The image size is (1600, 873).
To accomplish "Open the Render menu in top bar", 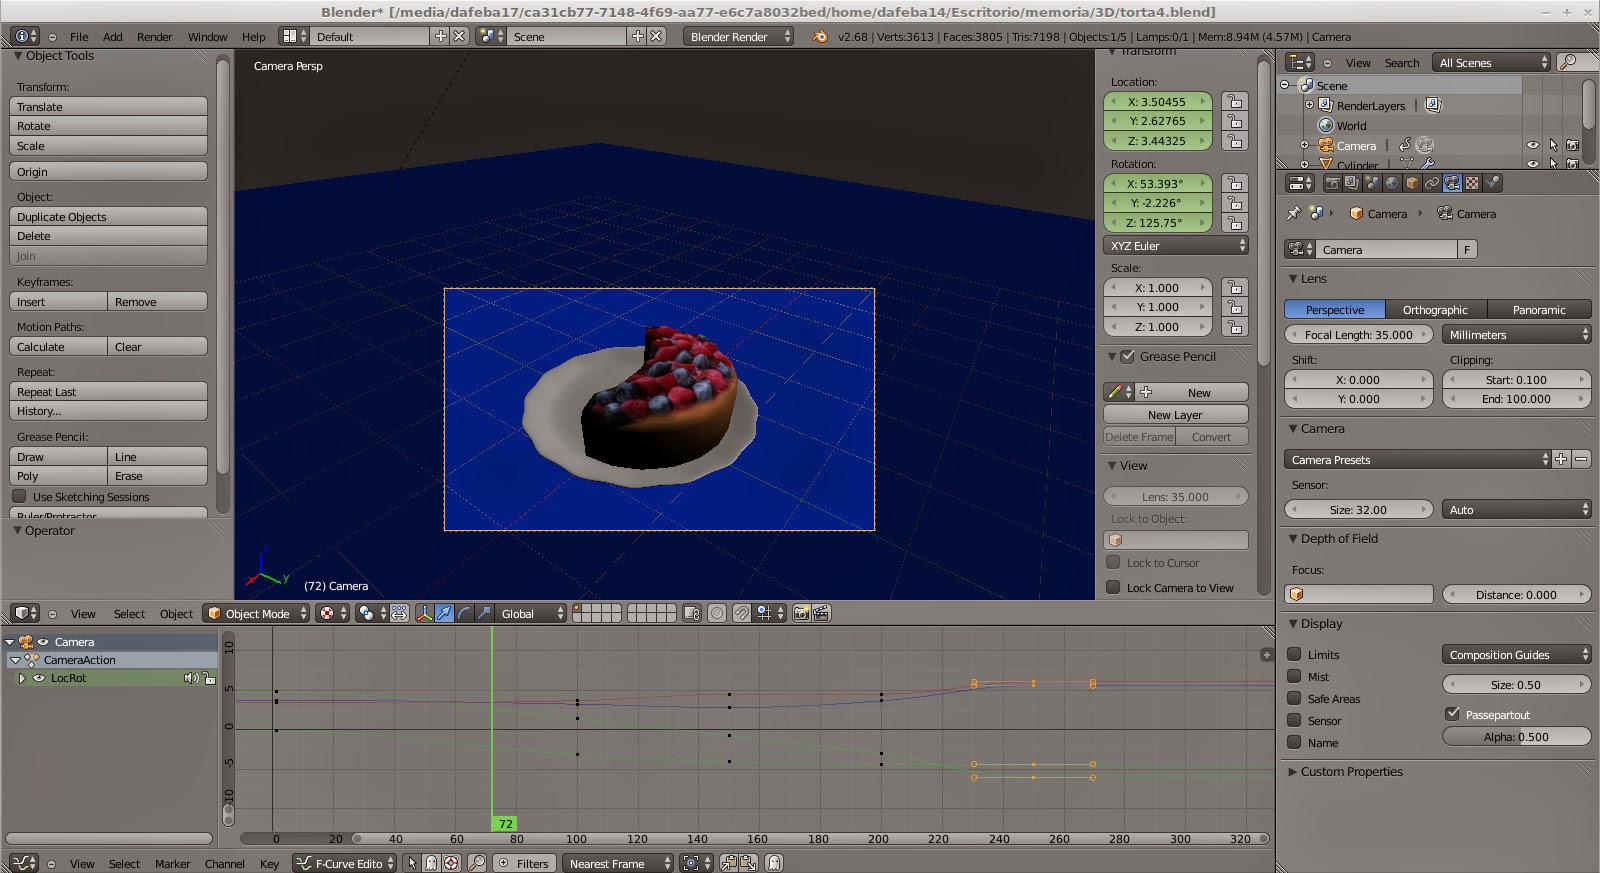I will 154,36.
